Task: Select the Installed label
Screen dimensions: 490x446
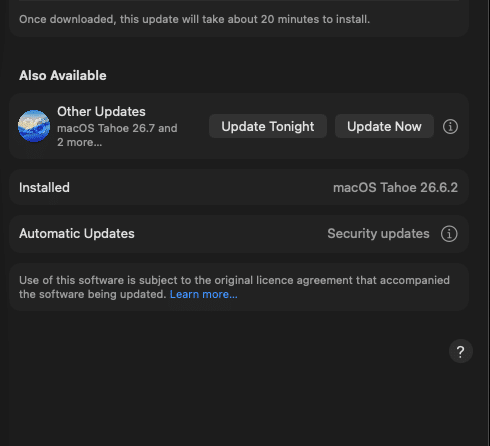Action: click(x=44, y=187)
